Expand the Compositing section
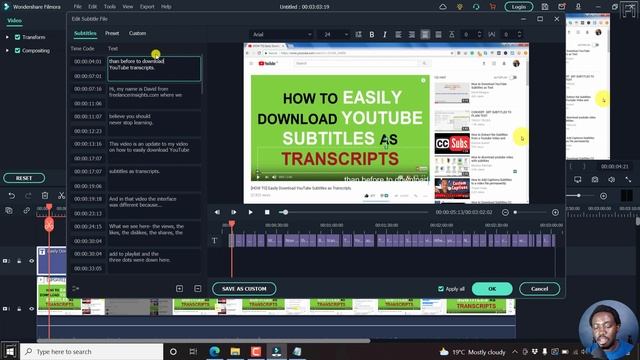This screenshot has width=640, height=360. pos(7,51)
